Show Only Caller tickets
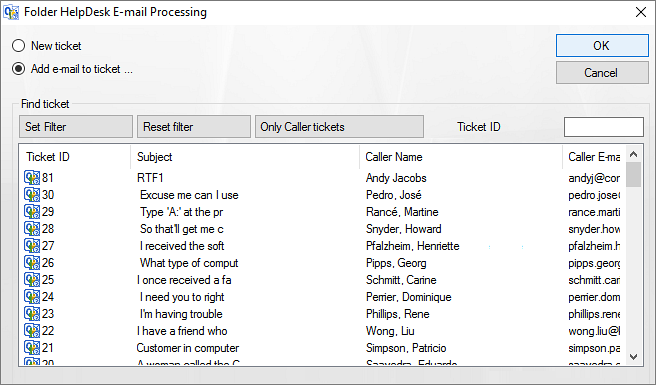Viewport: 656px width, 385px height. tap(339, 127)
